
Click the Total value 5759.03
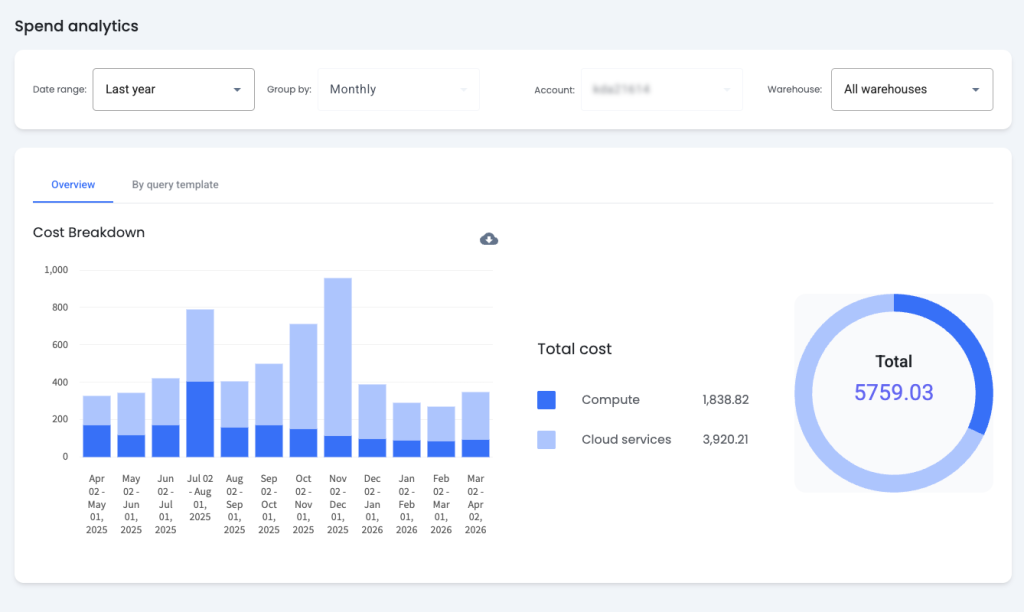point(893,393)
